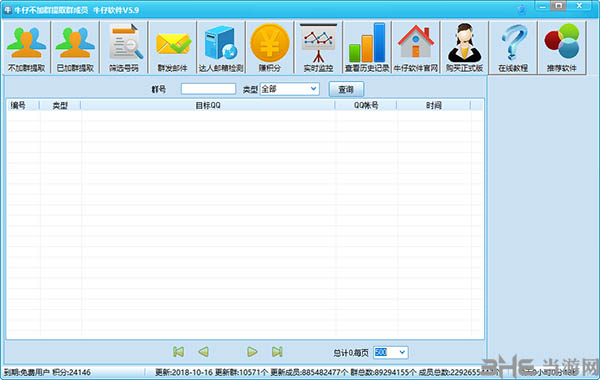Close the 牛仔软件 window

[x=579, y=6]
